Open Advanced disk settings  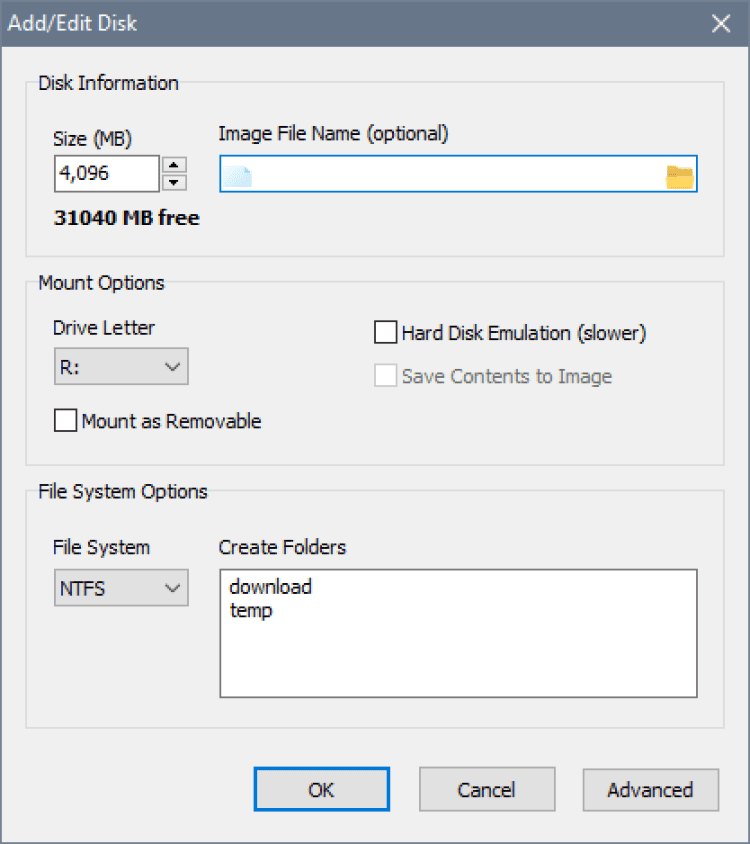pyautogui.click(x=650, y=789)
